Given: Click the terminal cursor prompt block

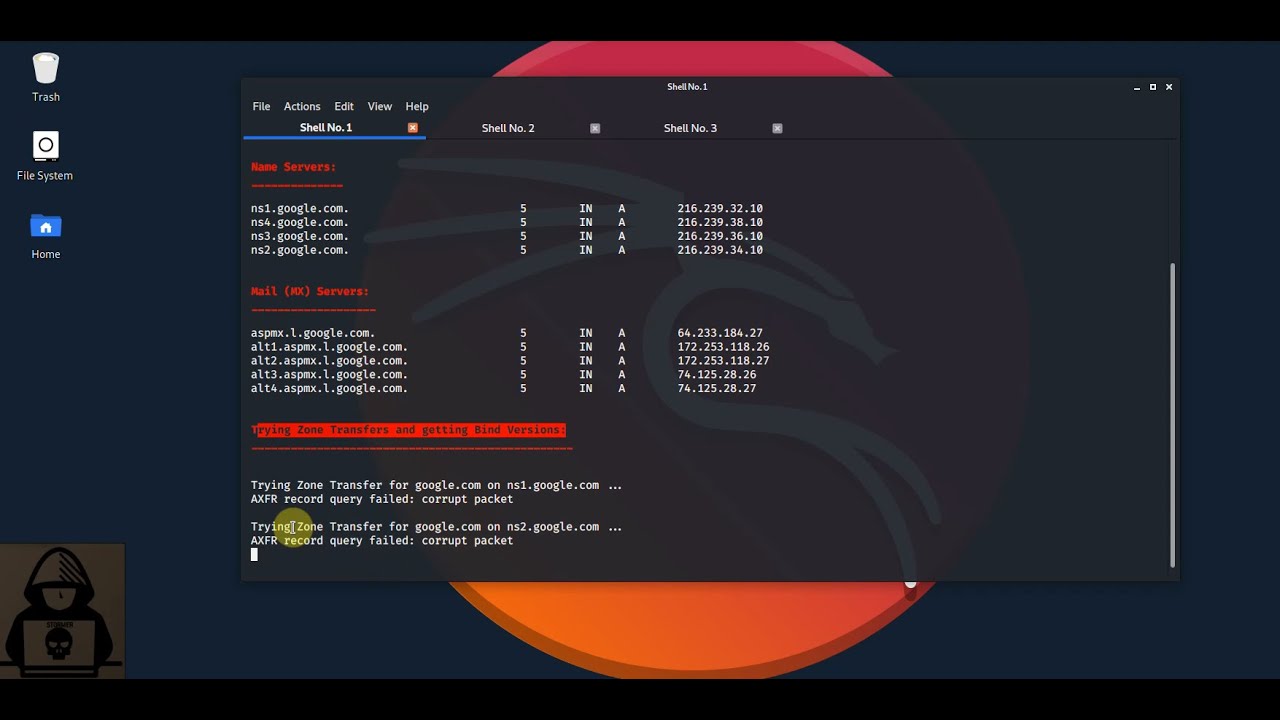Looking at the screenshot, I should [254, 554].
